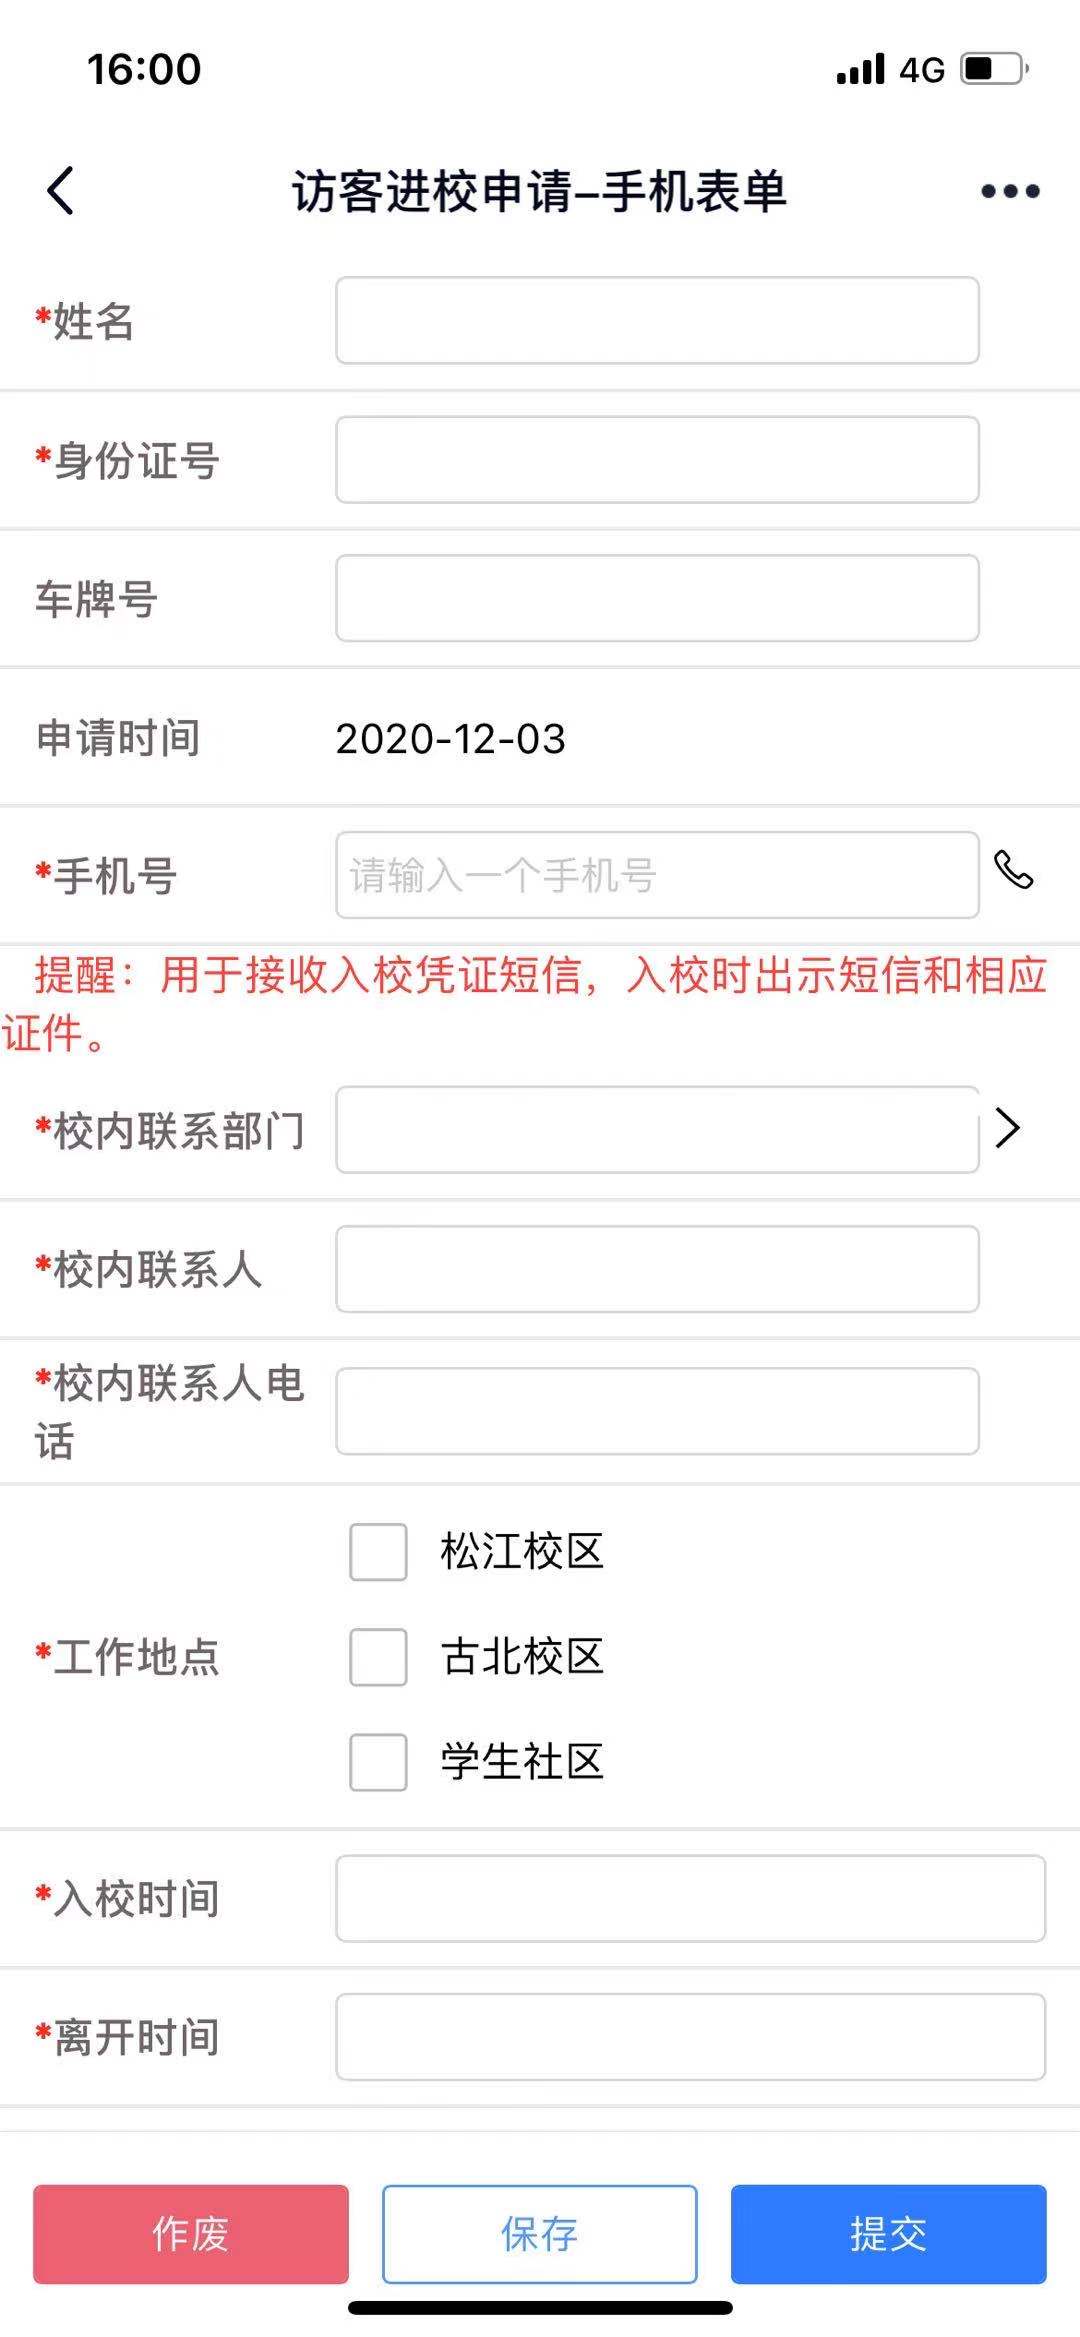Open the 离开时间 time picker field
Screen dimensions: 1080x2337
tap(690, 2037)
